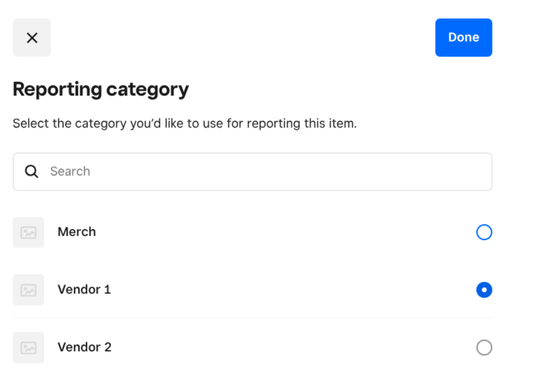
Task: Click the Vendor 2 category name
Action: click(x=85, y=347)
